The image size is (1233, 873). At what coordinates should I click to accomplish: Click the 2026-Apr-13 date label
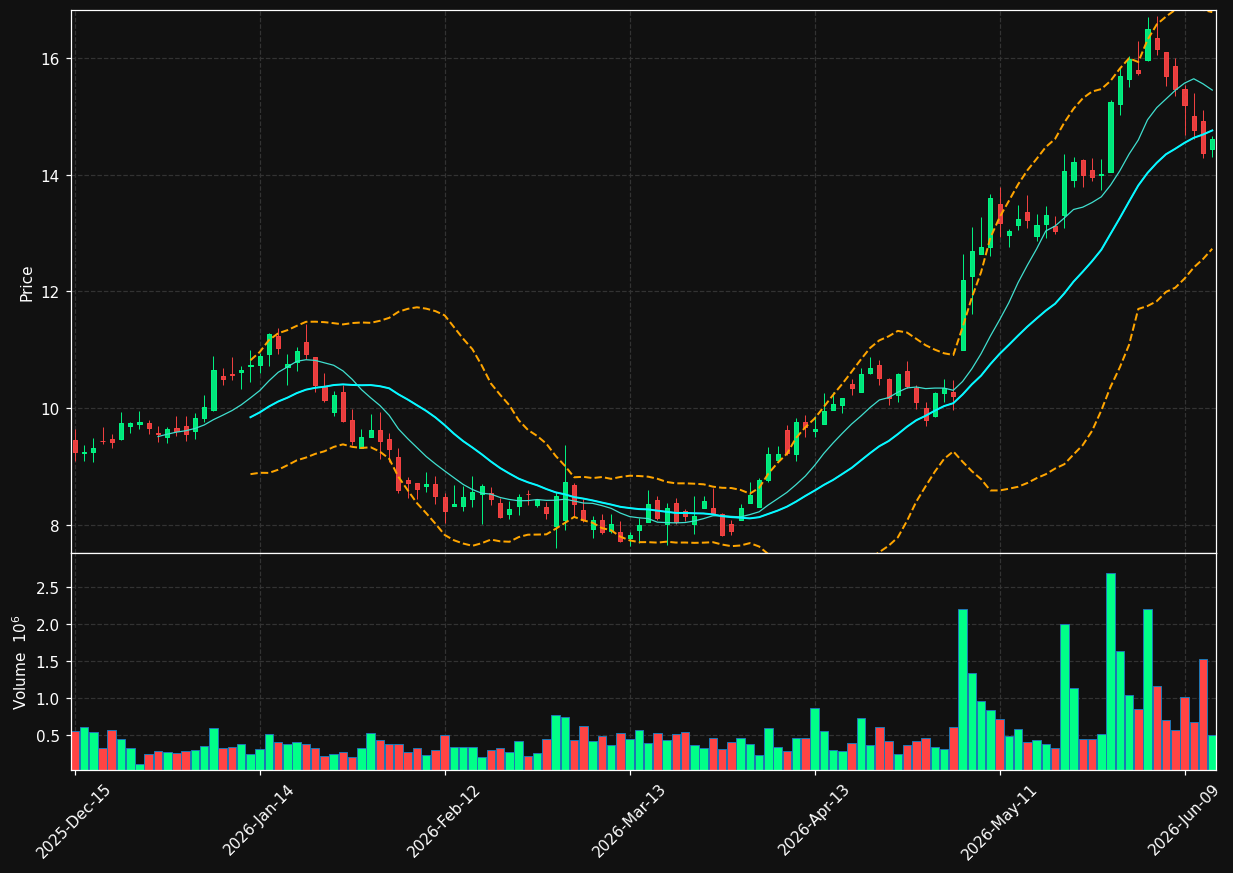813,821
